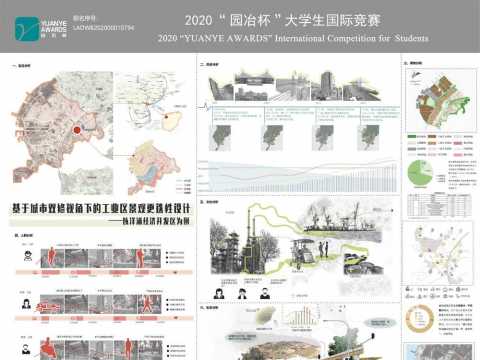Image resolution: width=480 pixels, height=360 pixels.
Task: Click the industrial chimney tower illustration
Action: [x=252, y=240]
